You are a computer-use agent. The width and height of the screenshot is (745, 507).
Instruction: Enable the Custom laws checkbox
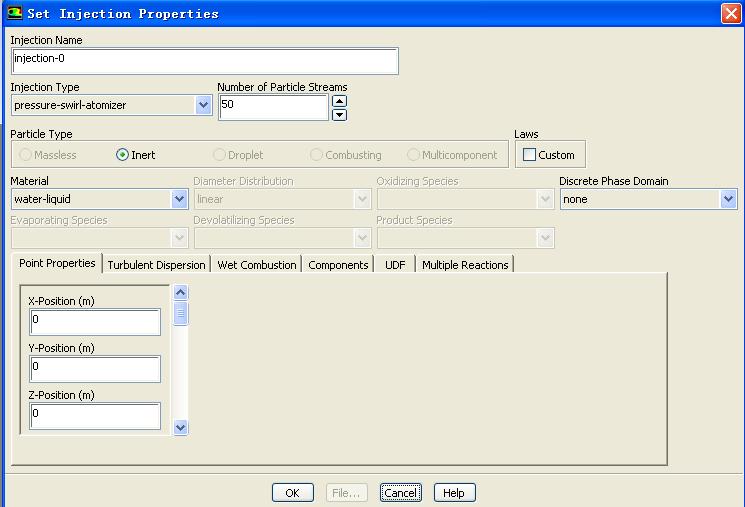(530, 155)
